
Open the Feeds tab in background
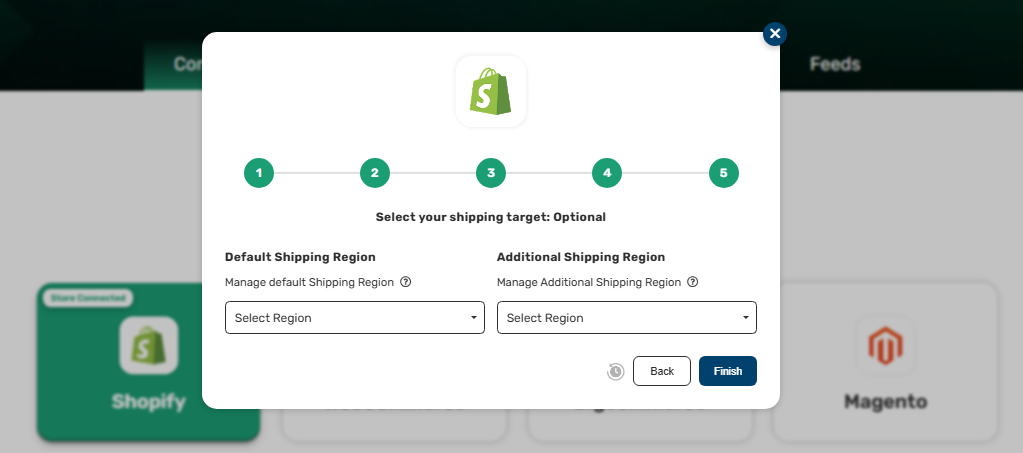pyautogui.click(x=834, y=64)
